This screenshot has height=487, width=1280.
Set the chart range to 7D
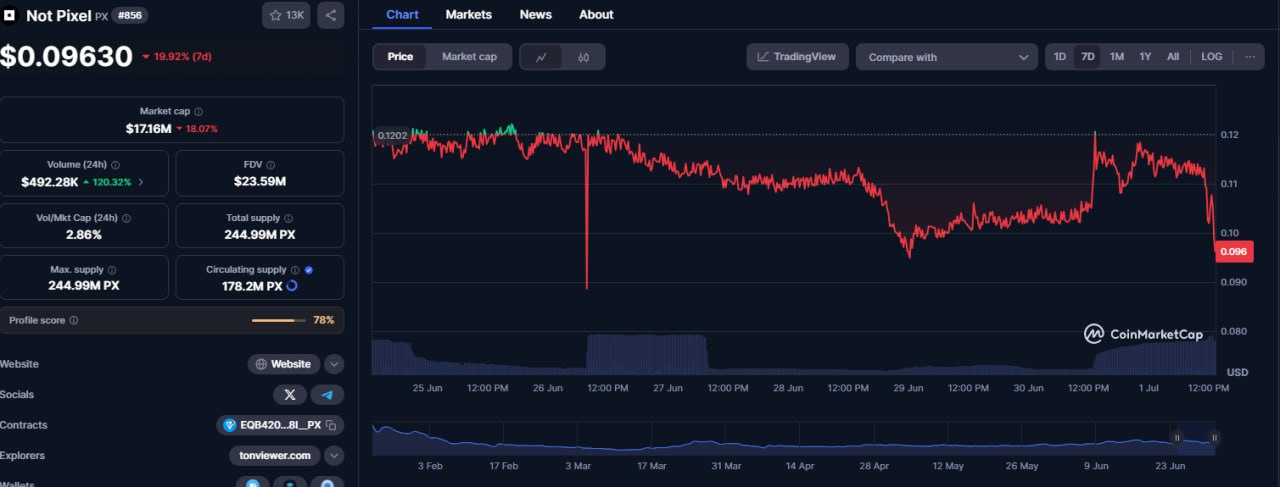(1088, 57)
